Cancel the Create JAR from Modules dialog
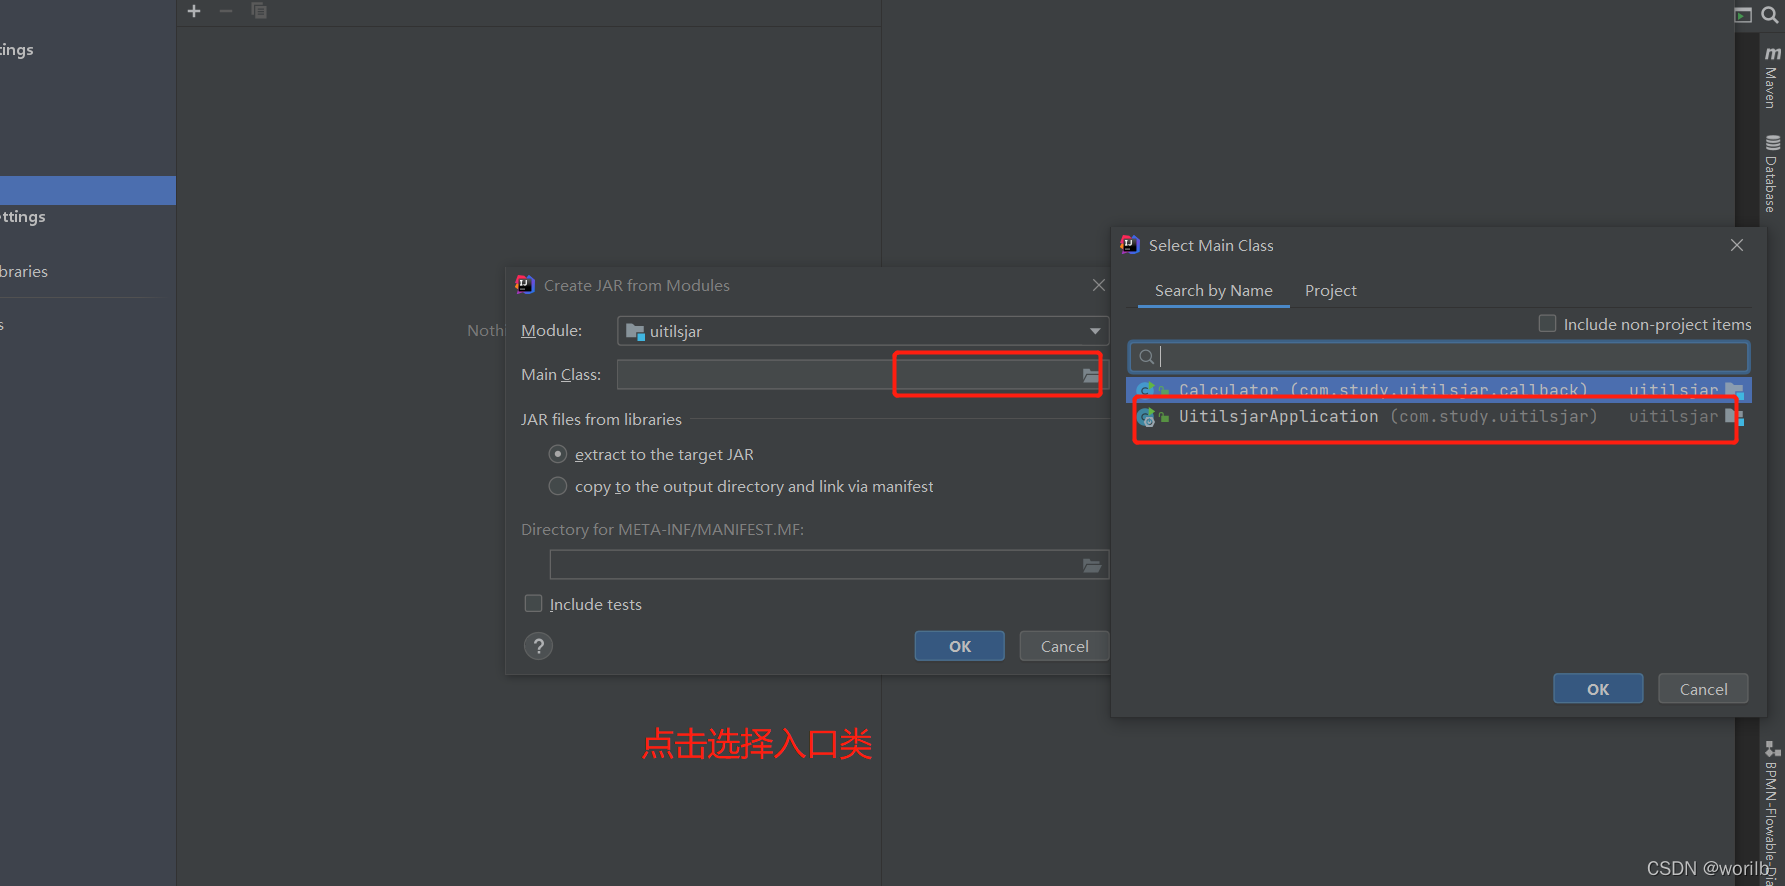This screenshot has width=1785, height=886. tap(1064, 646)
